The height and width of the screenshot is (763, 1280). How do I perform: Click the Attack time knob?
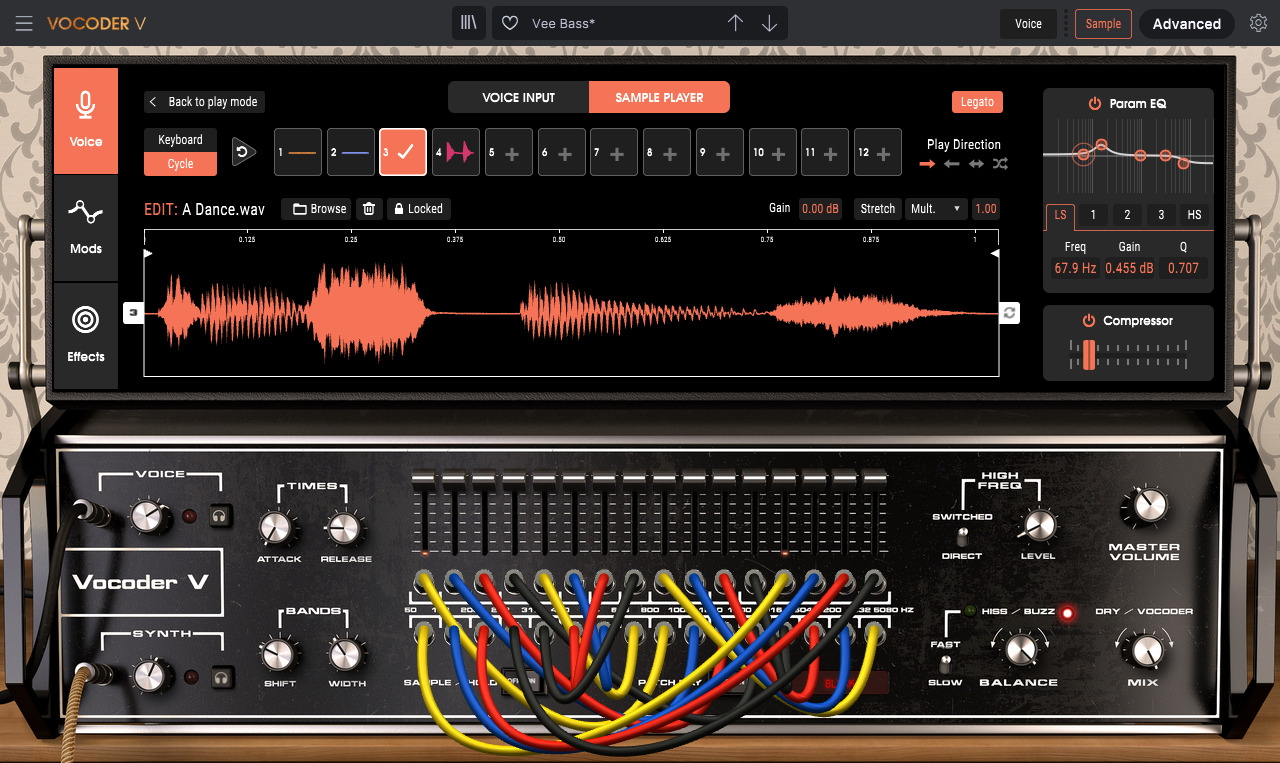pos(276,527)
